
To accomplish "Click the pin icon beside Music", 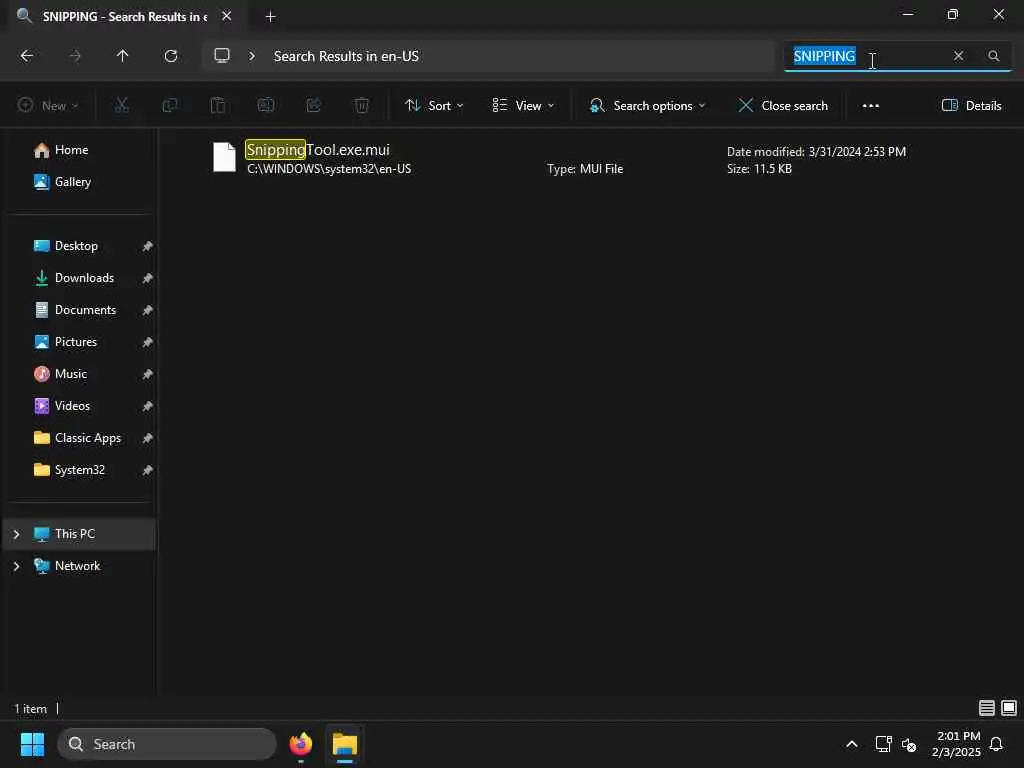I will (148, 374).
